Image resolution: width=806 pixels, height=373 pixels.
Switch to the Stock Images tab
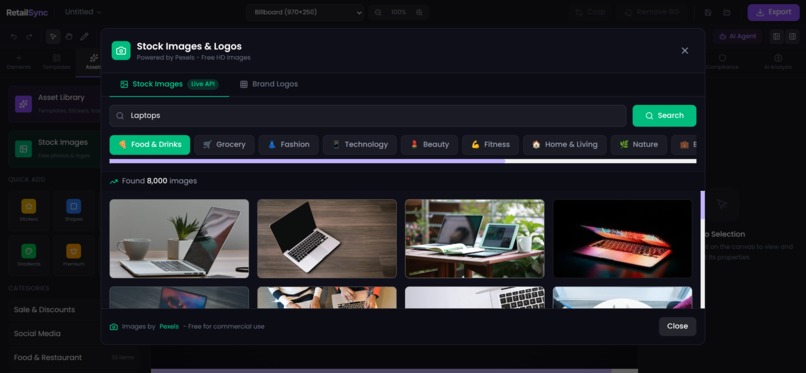pyautogui.click(x=169, y=84)
